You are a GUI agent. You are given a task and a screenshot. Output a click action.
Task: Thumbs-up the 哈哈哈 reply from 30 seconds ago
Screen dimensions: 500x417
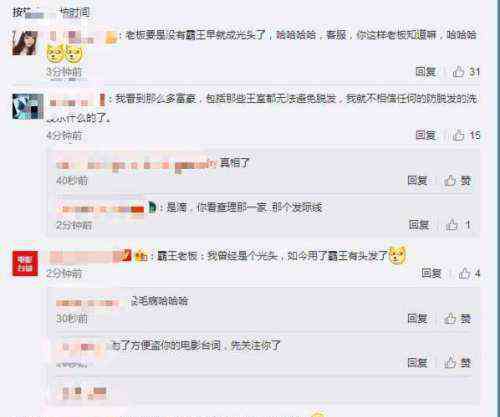click(x=457, y=319)
